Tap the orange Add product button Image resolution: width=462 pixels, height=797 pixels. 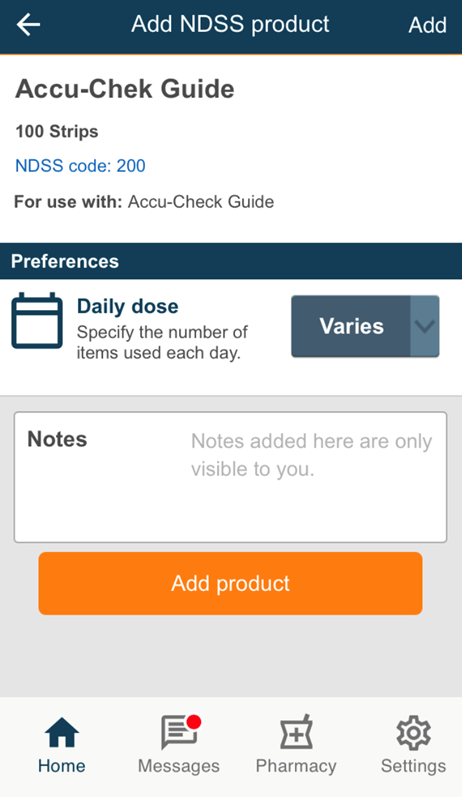pyautogui.click(x=230, y=583)
